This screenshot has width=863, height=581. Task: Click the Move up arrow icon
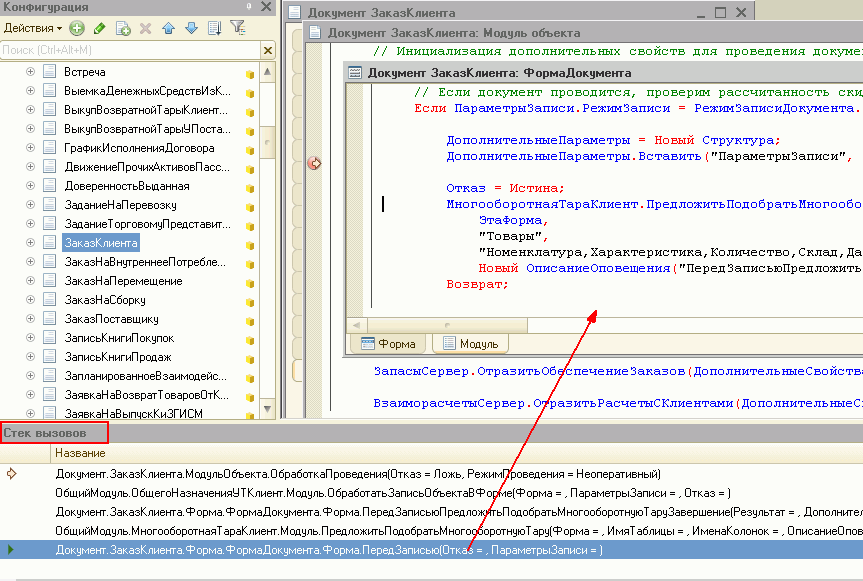coord(168,28)
